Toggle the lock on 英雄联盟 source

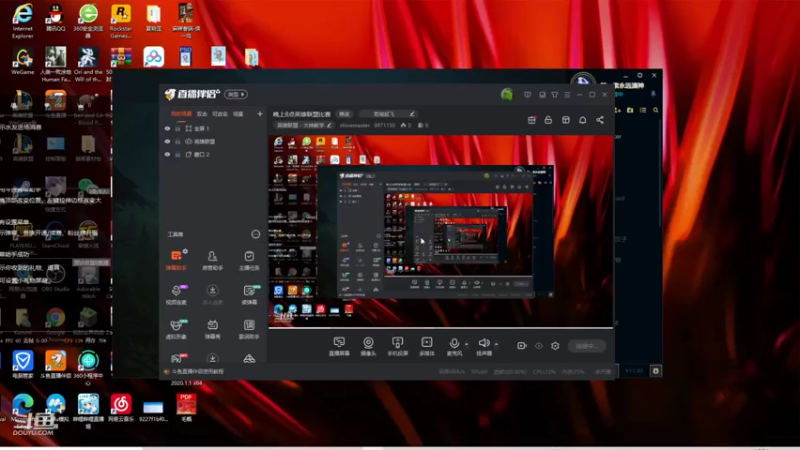pyautogui.click(x=178, y=141)
